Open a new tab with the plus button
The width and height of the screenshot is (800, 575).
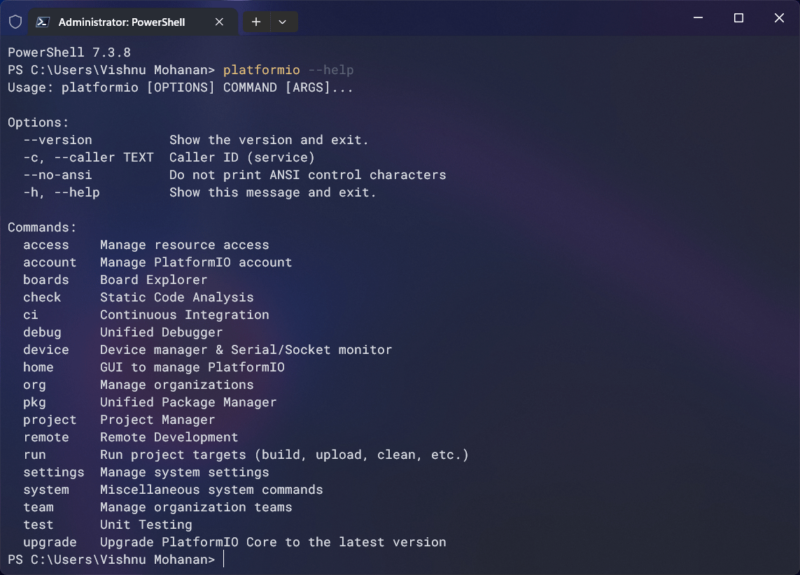click(x=256, y=21)
